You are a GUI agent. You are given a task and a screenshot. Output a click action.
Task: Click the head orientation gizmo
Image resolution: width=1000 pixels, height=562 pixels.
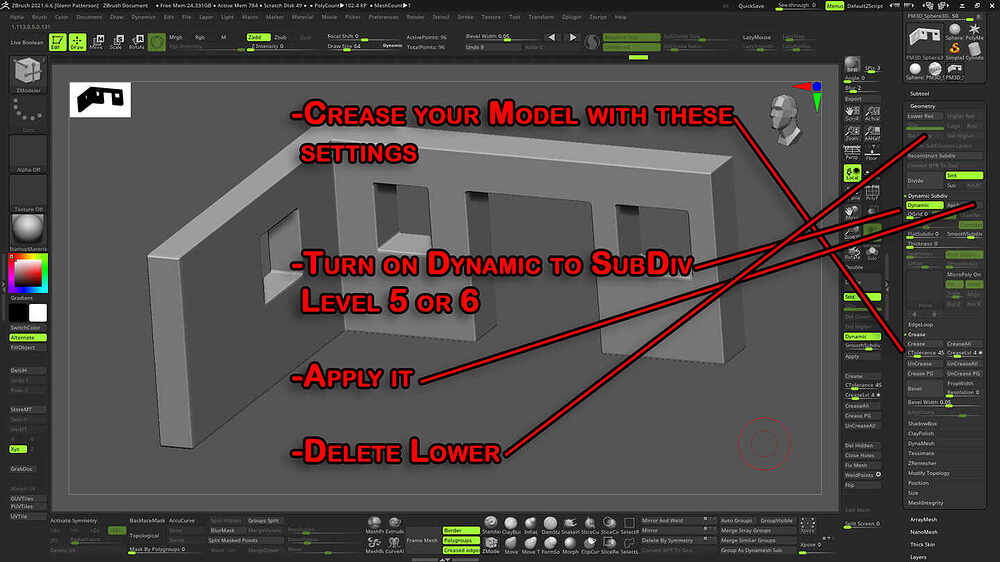784,119
